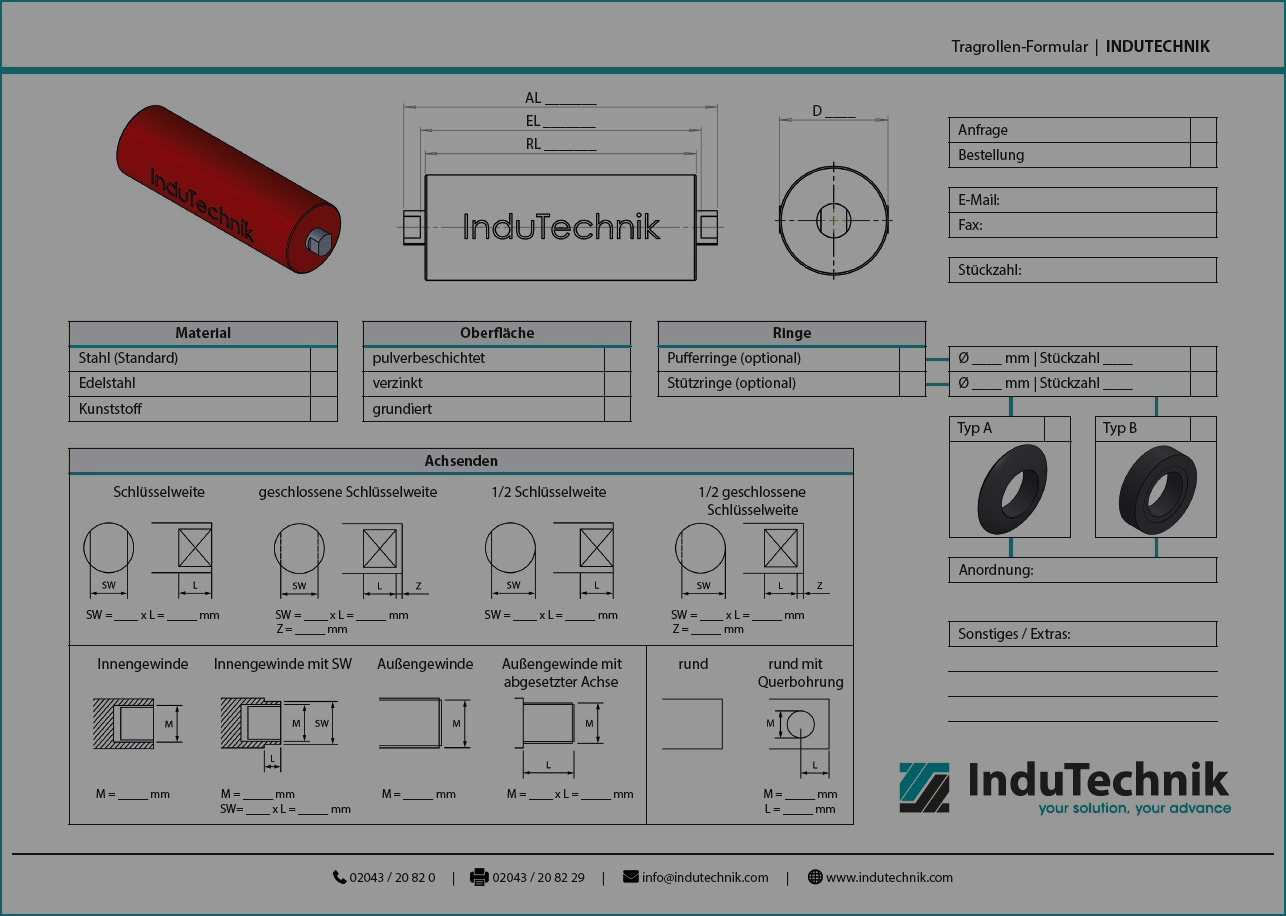The image size is (1286, 916).
Task: Check the Typ B ring box
Action: [1203, 429]
